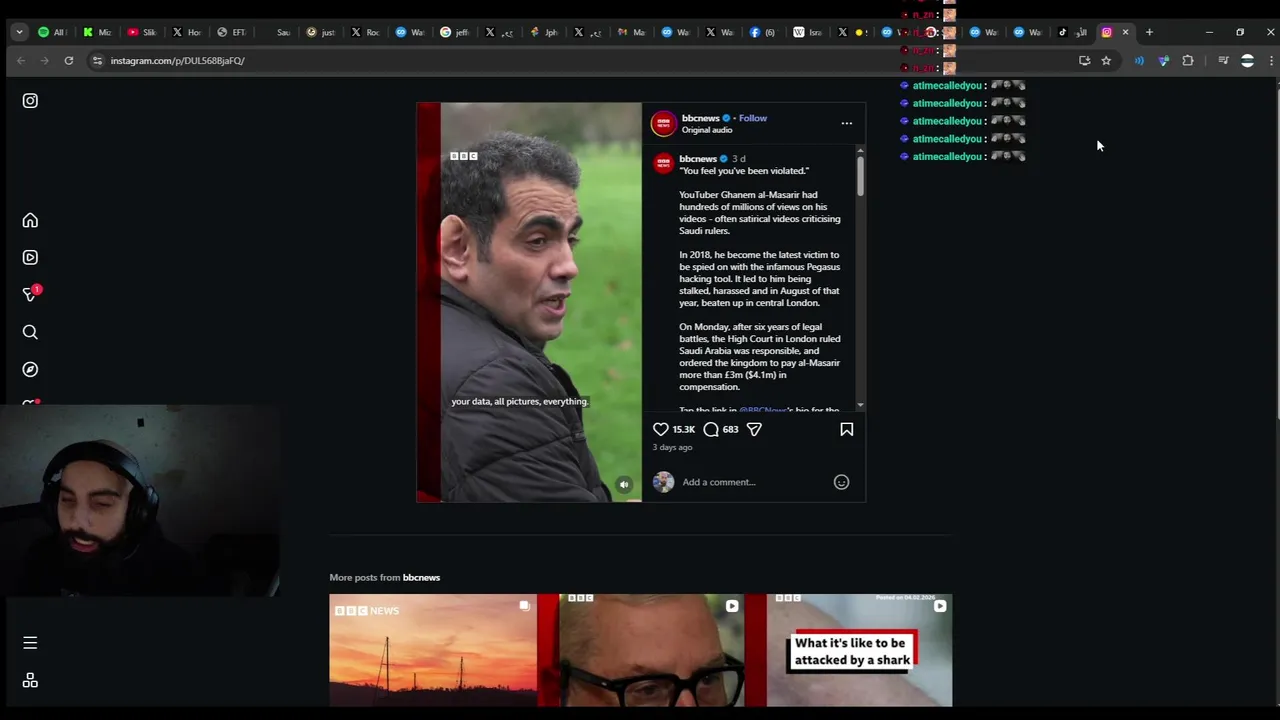
Task: Open the shark attack video thumbnail
Action: (x=849, y=650)
